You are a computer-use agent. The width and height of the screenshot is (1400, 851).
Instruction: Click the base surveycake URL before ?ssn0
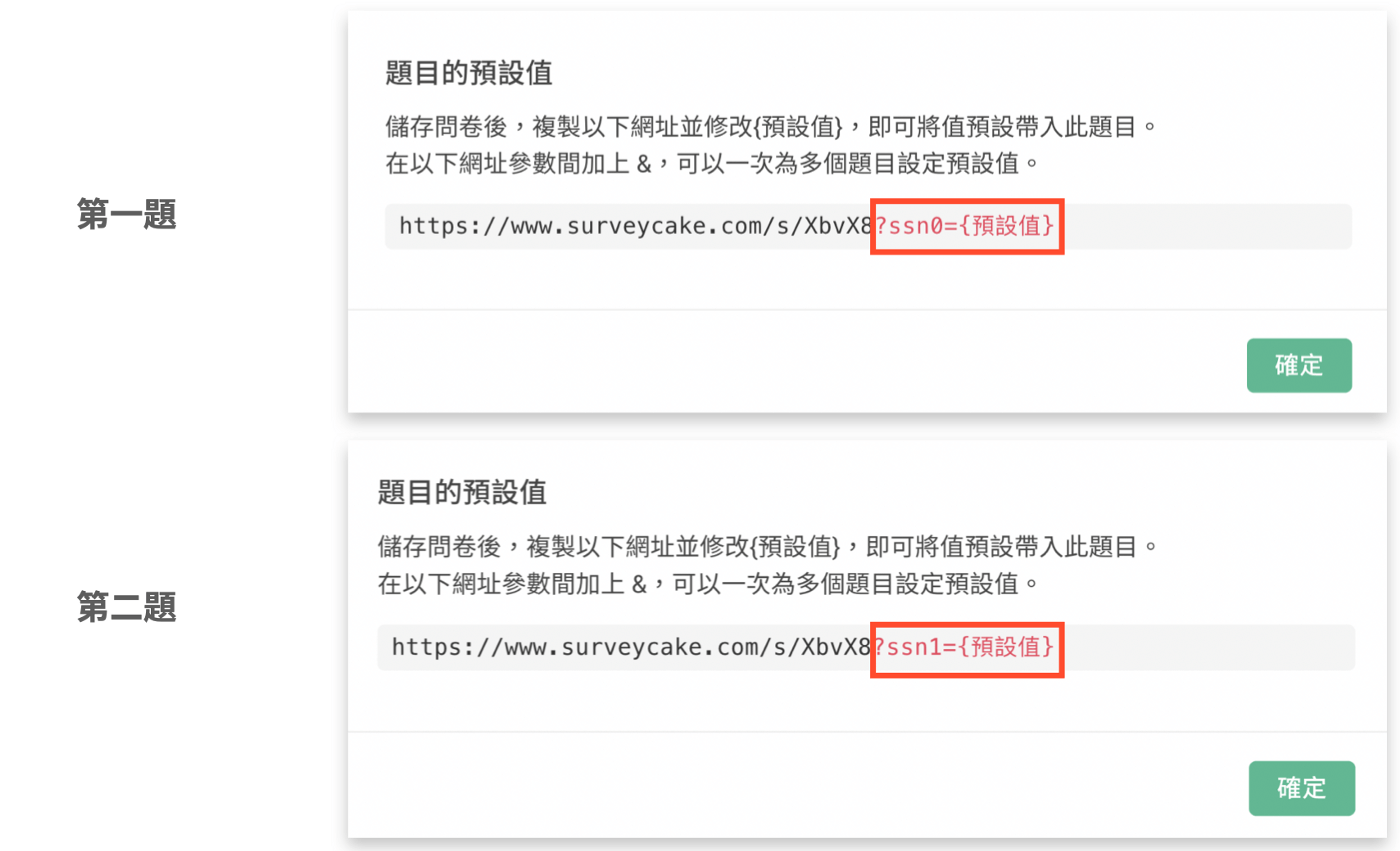point(637,227)
